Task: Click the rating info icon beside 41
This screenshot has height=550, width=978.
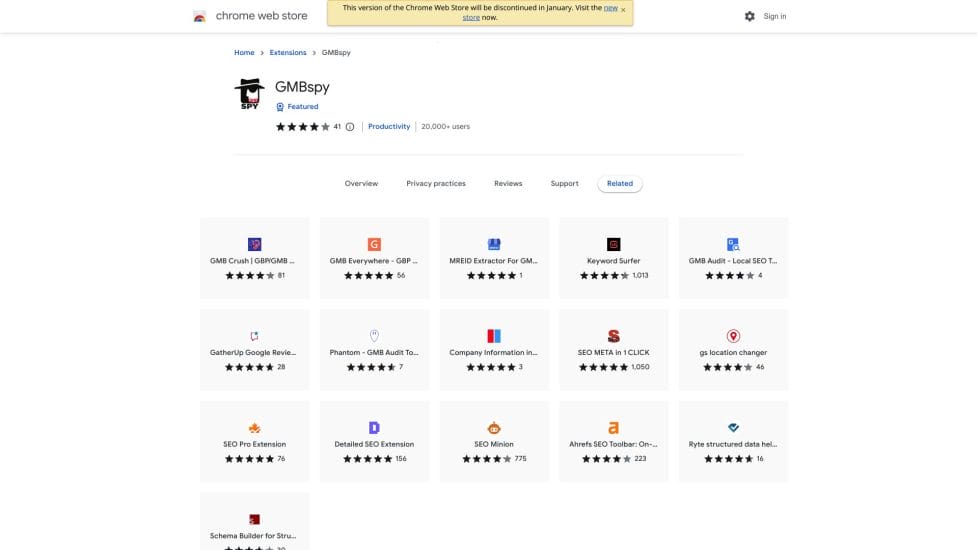Action: tap(350, 127)
